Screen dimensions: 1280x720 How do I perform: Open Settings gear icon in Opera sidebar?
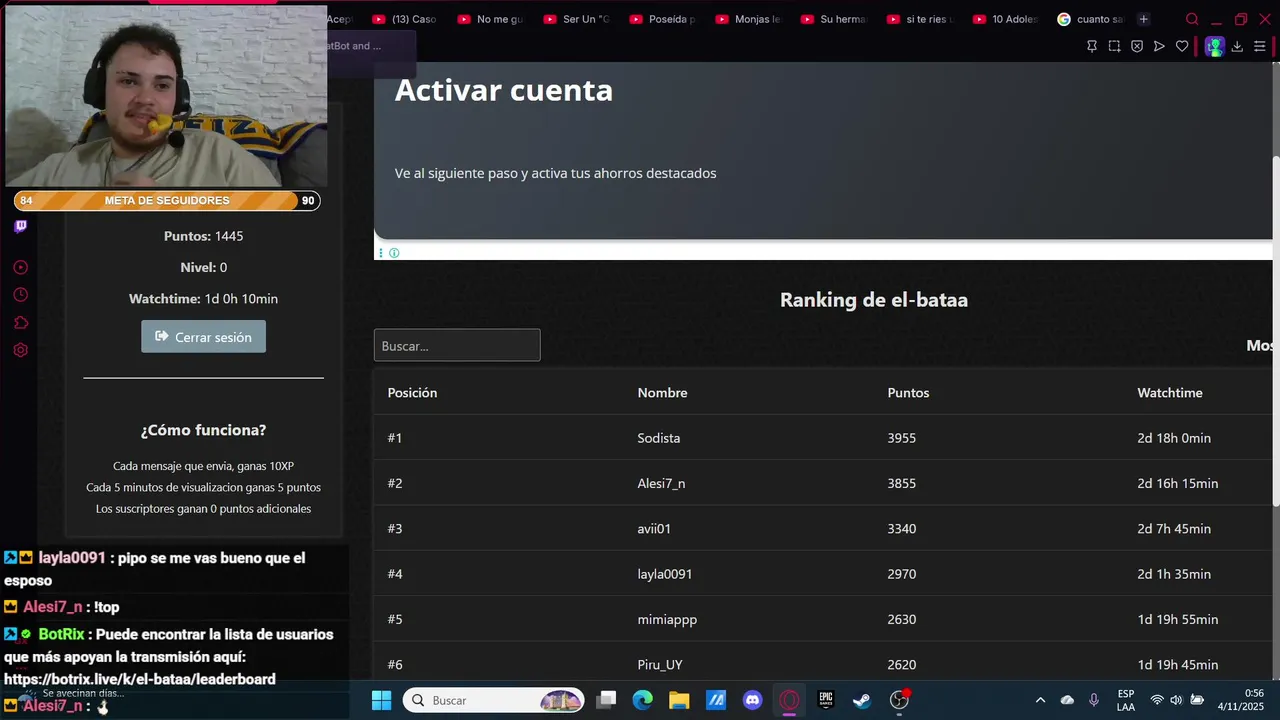[20, 350]
